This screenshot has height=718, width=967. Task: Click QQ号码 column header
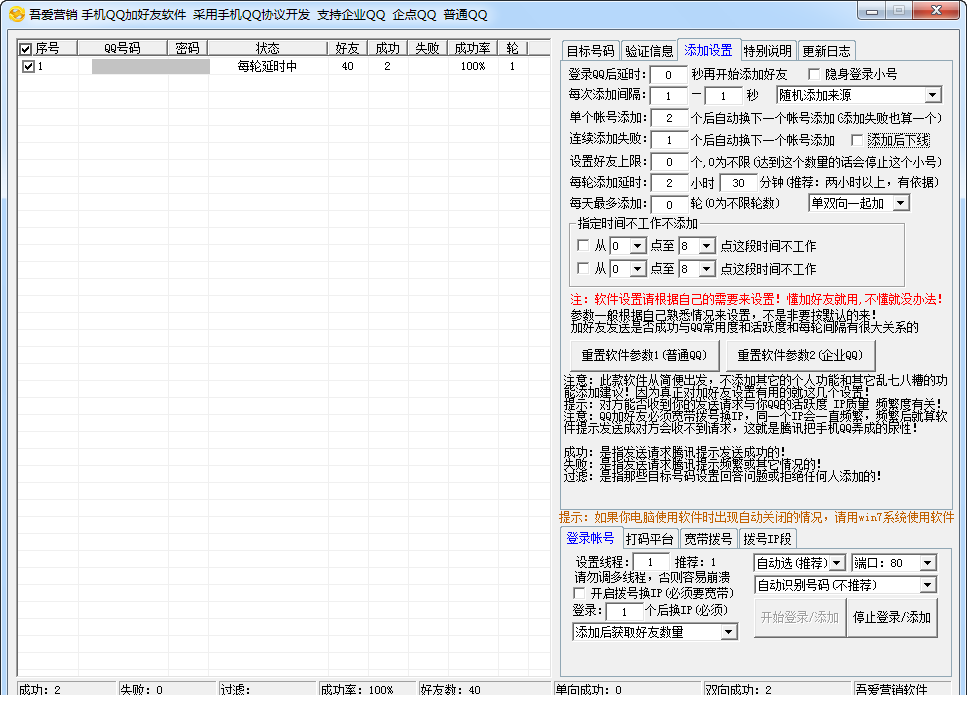point(122,48)
